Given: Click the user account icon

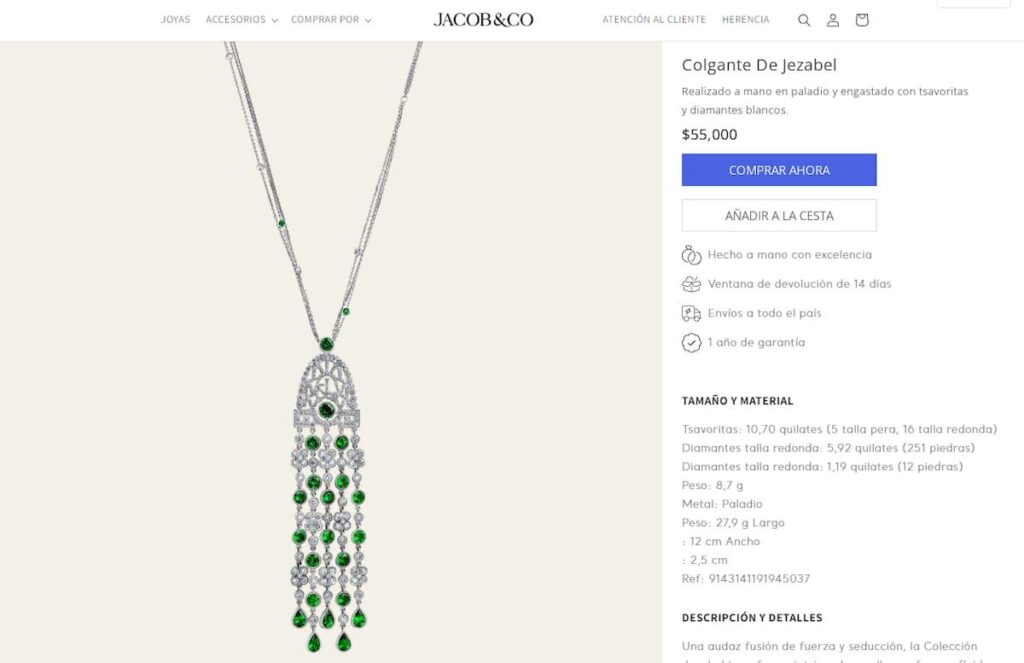Looking at the screenshot, I should coord(833,20).
